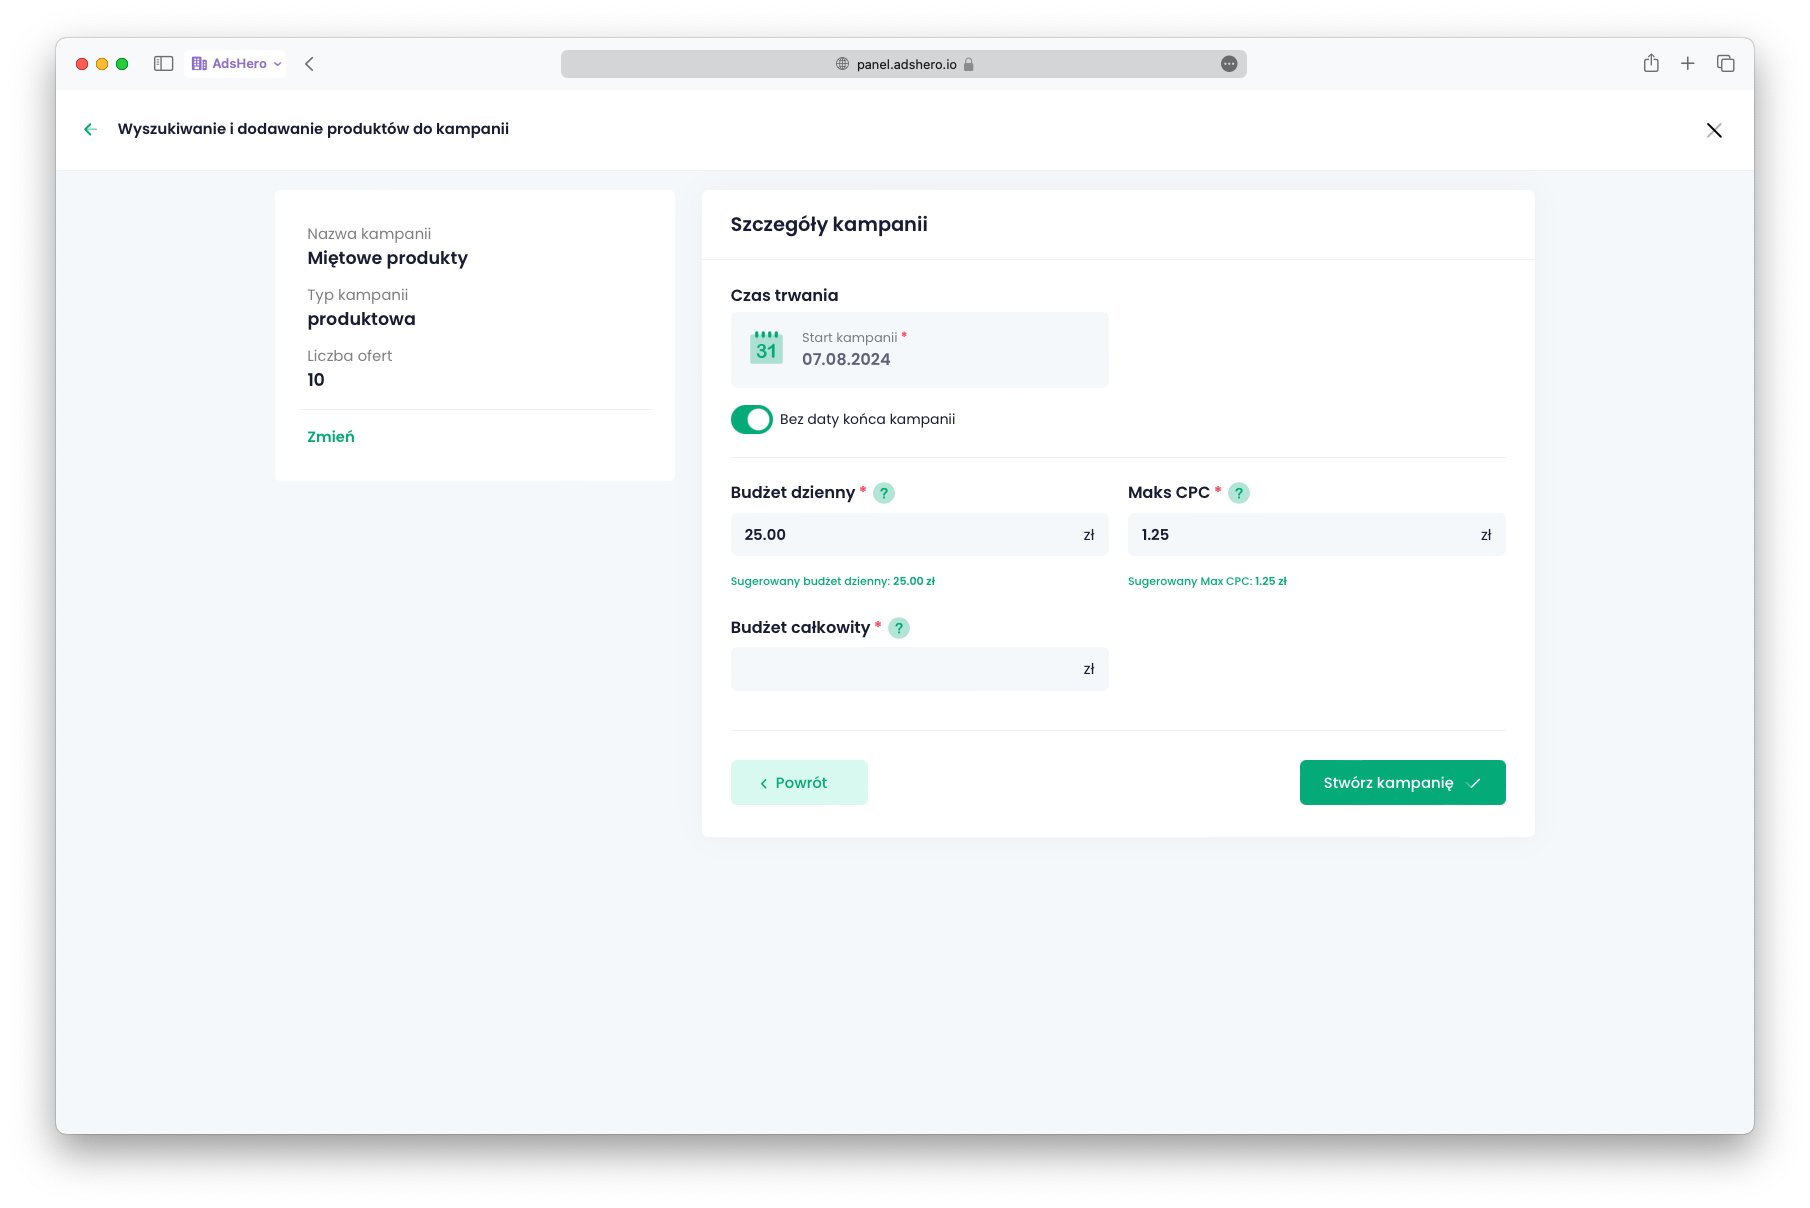
Task: Show help tooltip for Budżet dzienny
Action: [884, 493]
